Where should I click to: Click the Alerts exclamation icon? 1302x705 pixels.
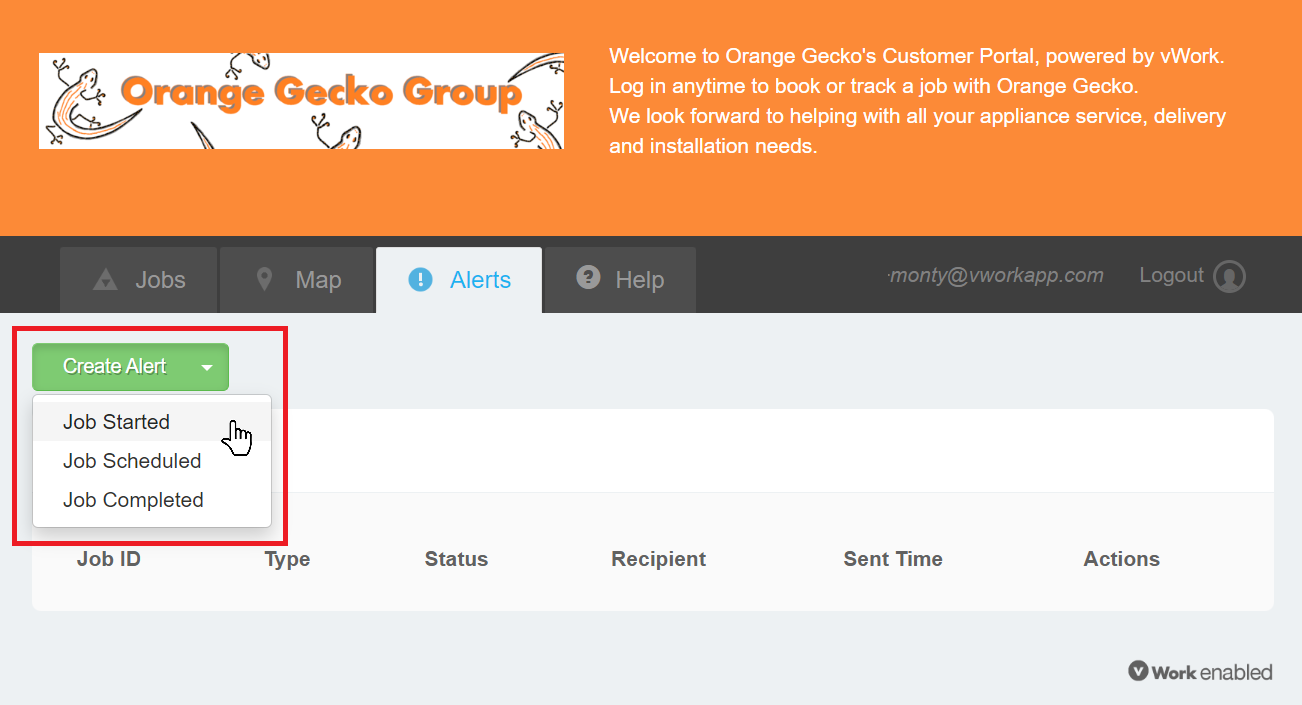(421, 280)
